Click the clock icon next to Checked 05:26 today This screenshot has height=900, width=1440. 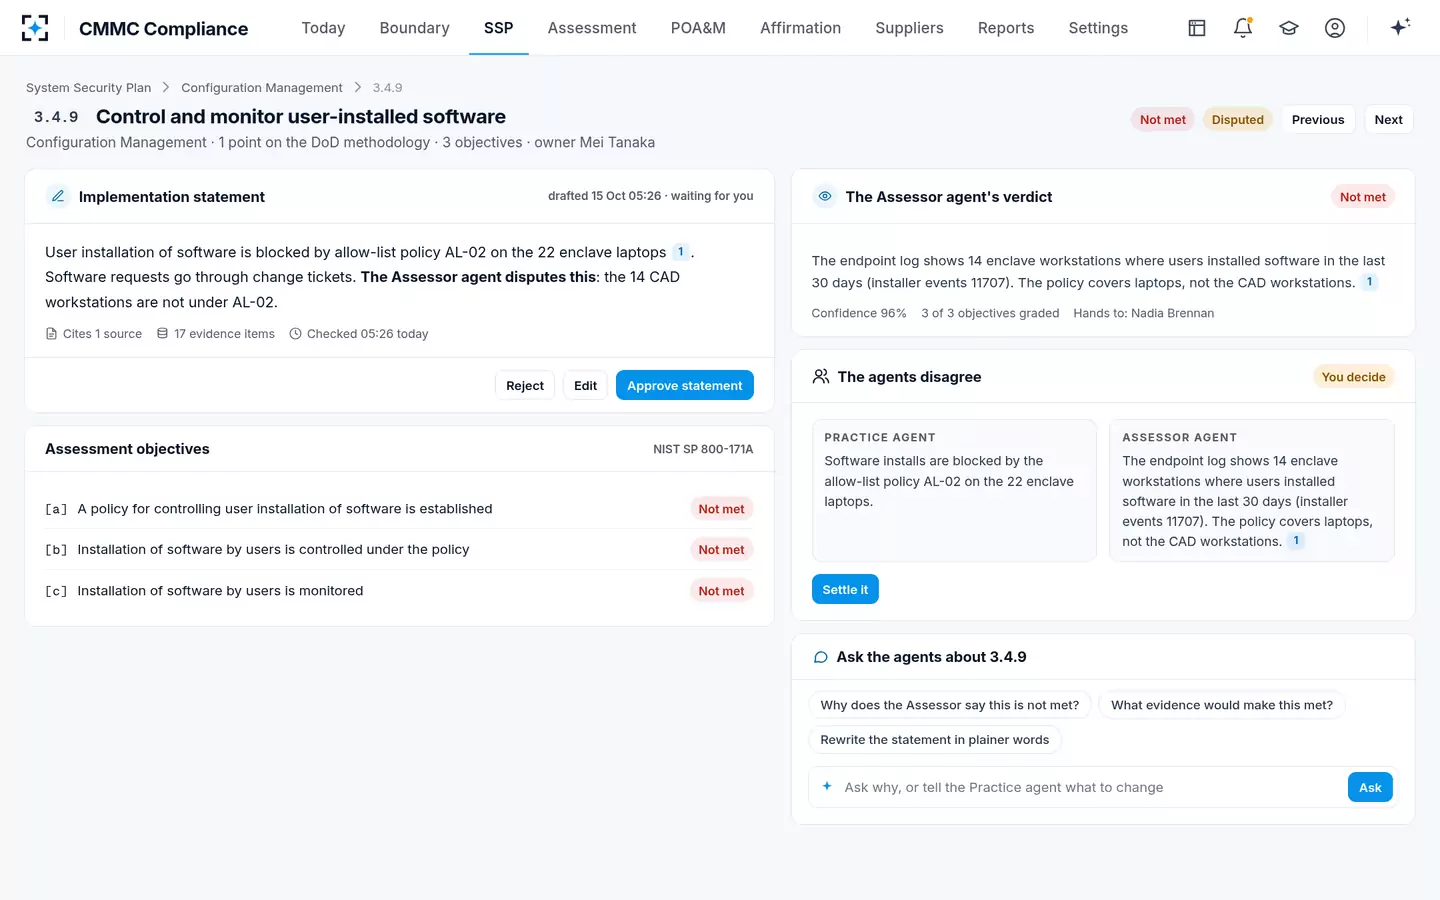[295, 334]
